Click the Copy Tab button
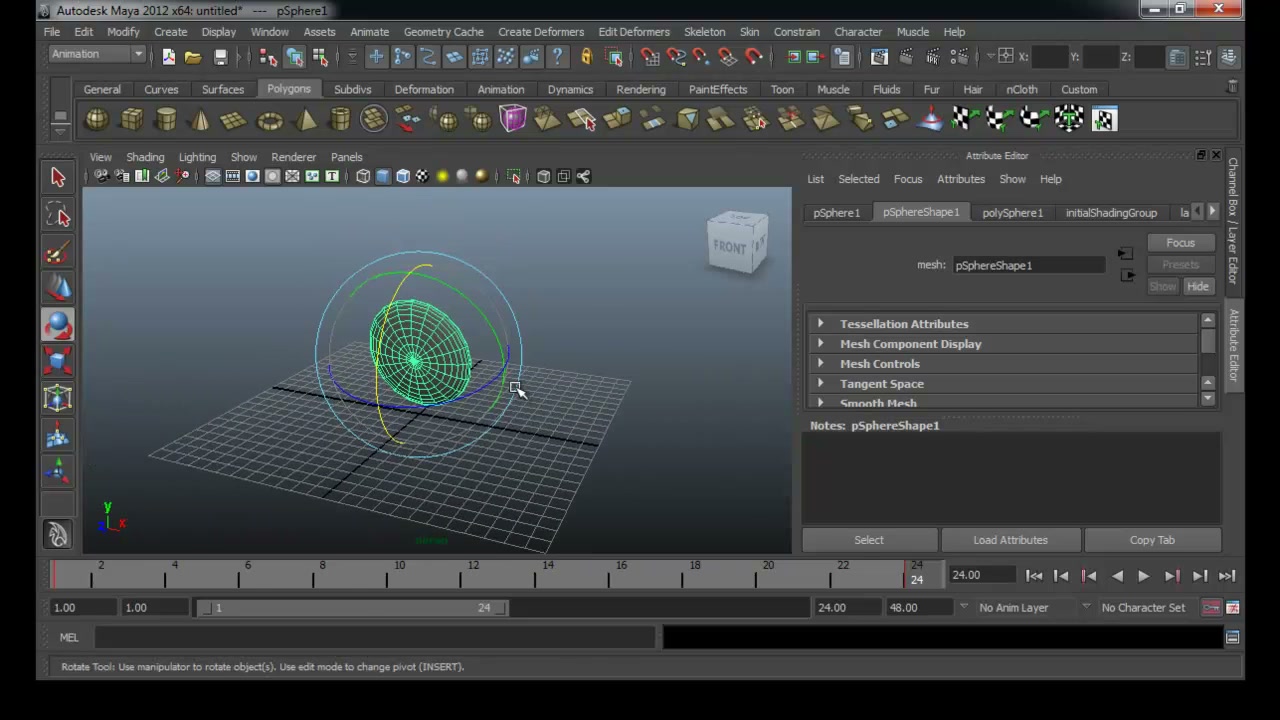This screenshot has width=1280, height=720. click(x=1152, y=540)
